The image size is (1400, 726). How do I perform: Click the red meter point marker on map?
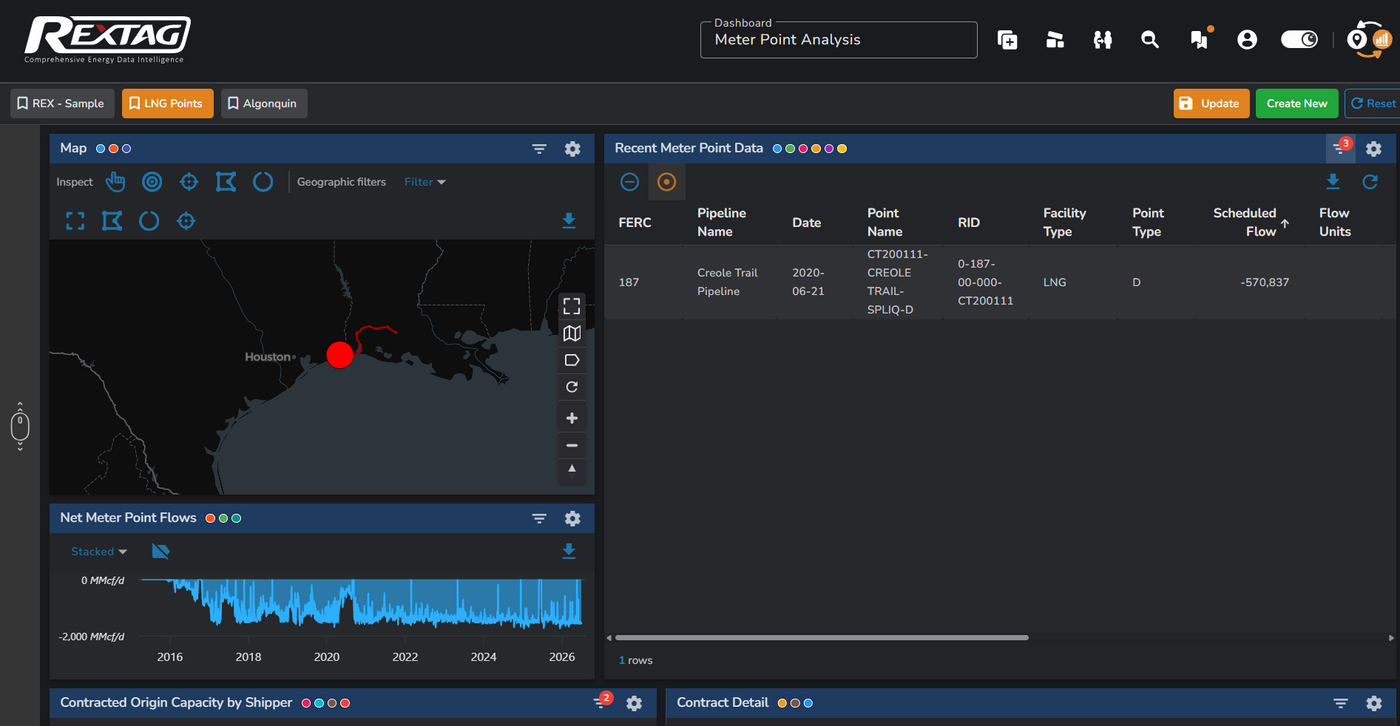(x=340, y=354)
